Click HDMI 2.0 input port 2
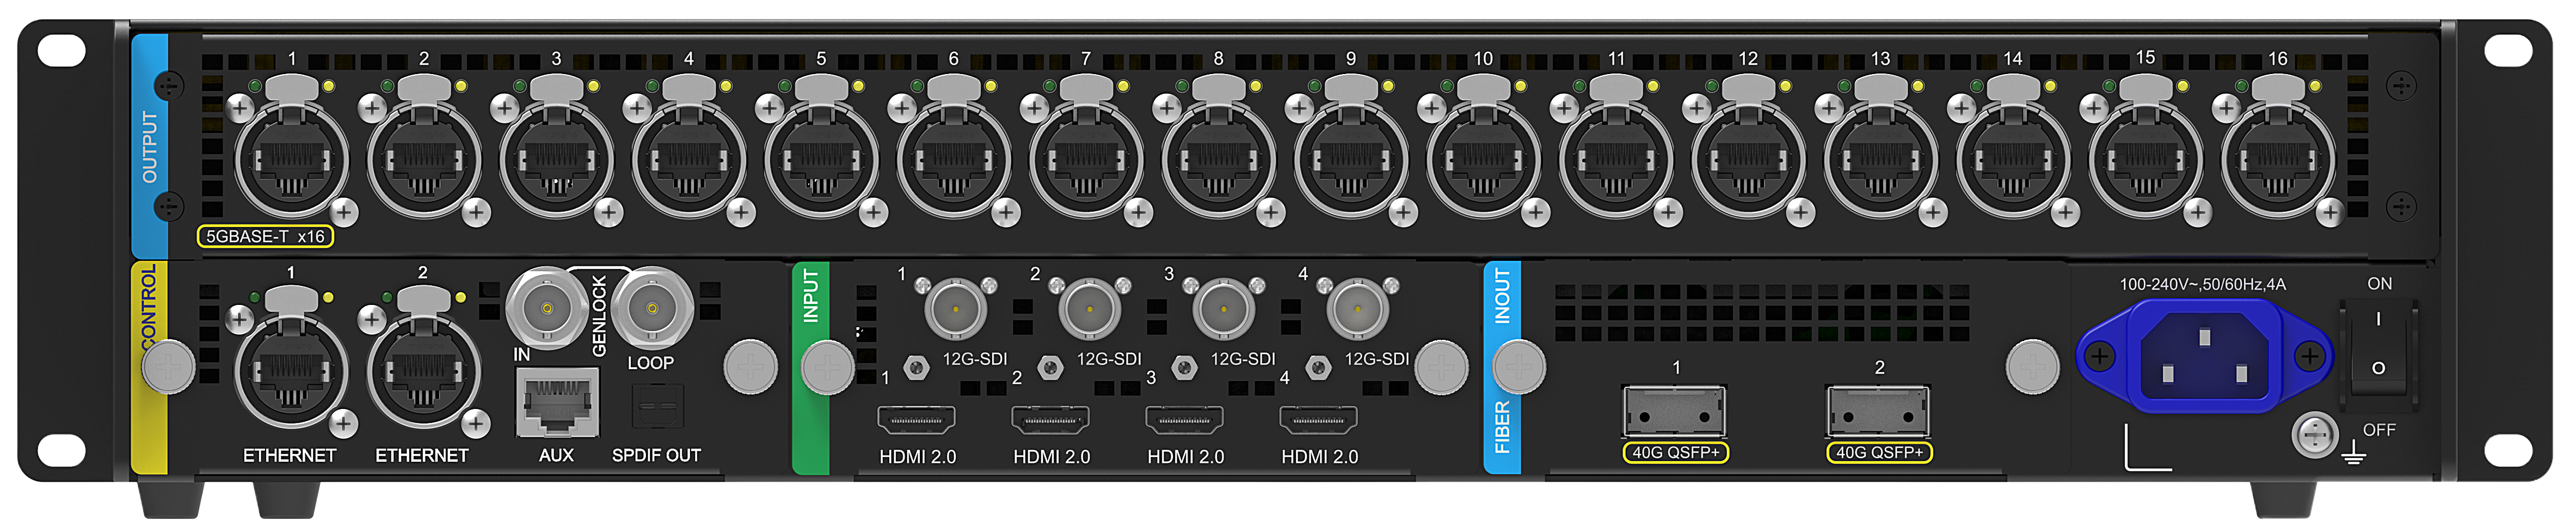2576x532 pixels. pyautogui.click(x=1050, y=419)
